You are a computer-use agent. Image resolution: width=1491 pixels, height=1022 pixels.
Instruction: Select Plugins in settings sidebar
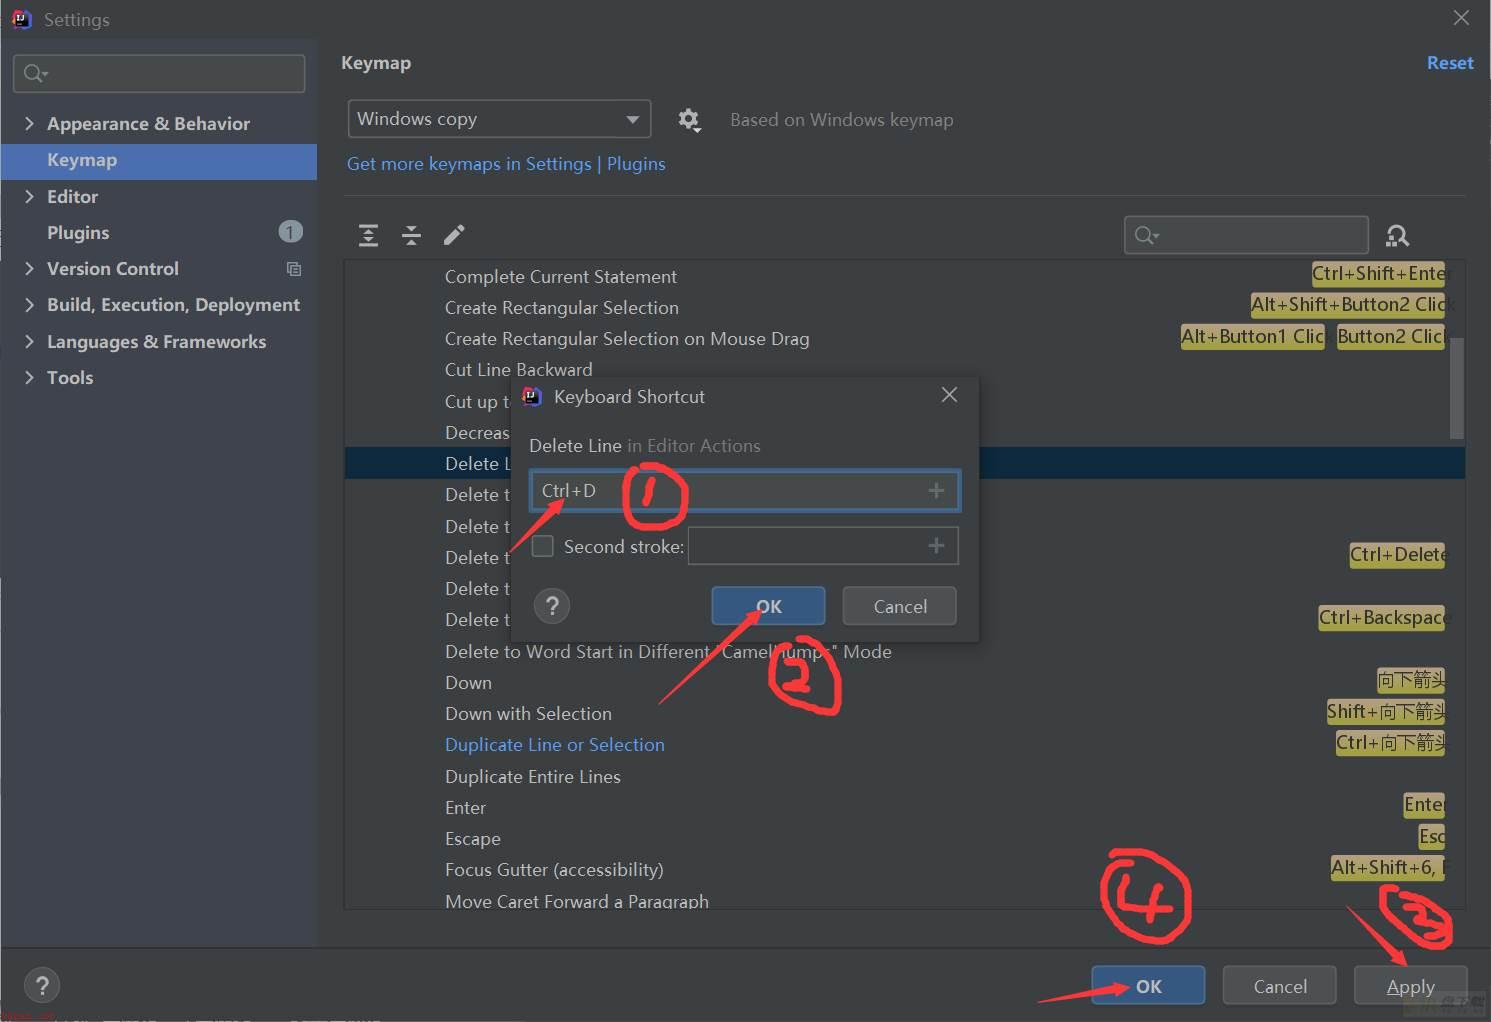coord(78,233)
